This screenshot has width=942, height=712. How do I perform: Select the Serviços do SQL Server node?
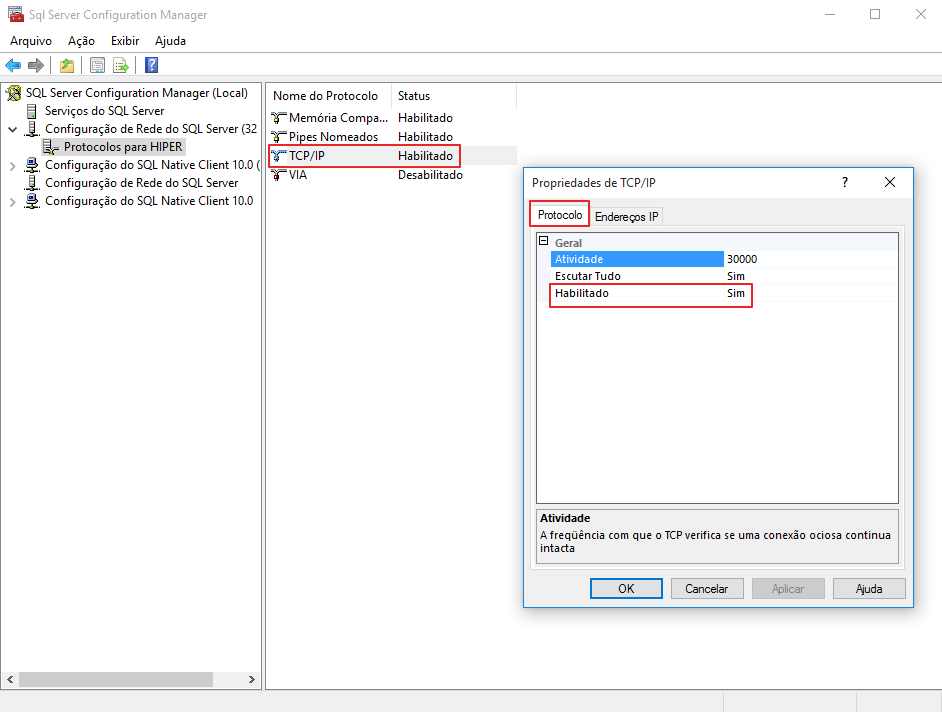pyautogui.click(x=104, y=111)
